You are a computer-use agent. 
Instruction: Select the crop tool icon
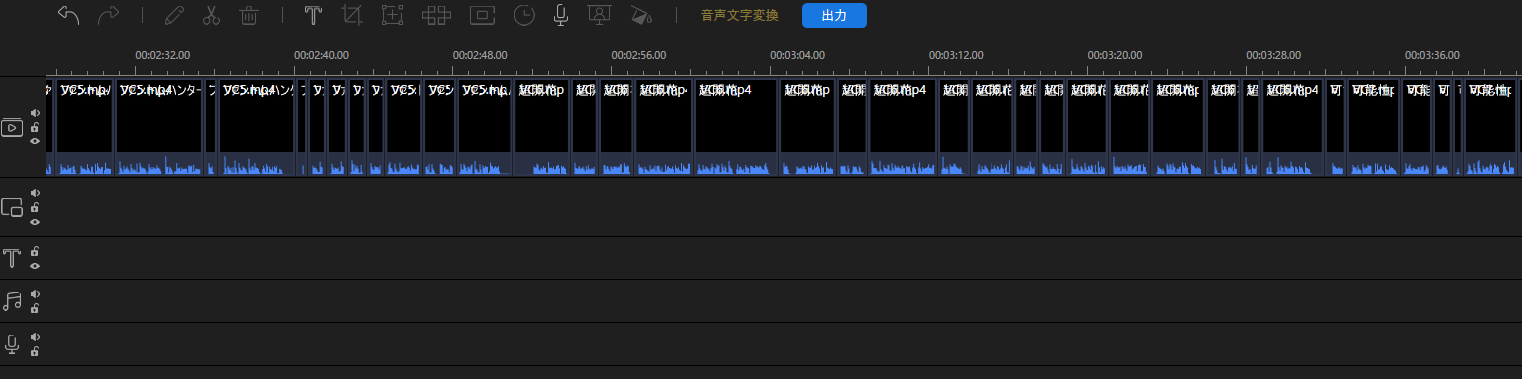tap(351, 15)
